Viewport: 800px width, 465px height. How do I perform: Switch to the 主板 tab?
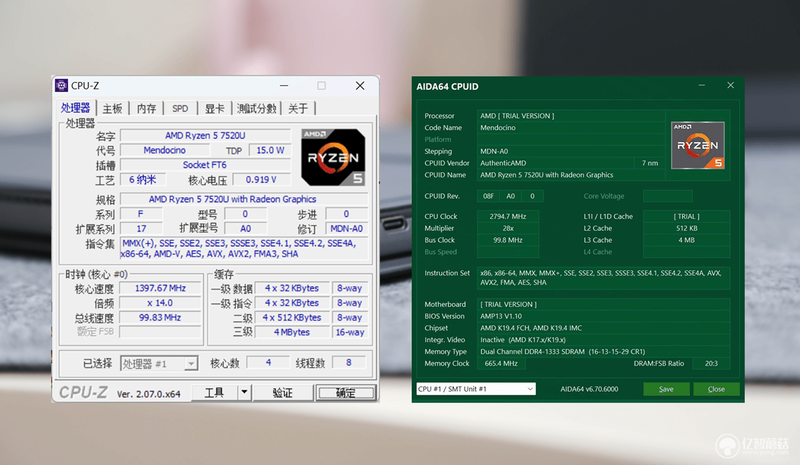click(x=112, y=109)
